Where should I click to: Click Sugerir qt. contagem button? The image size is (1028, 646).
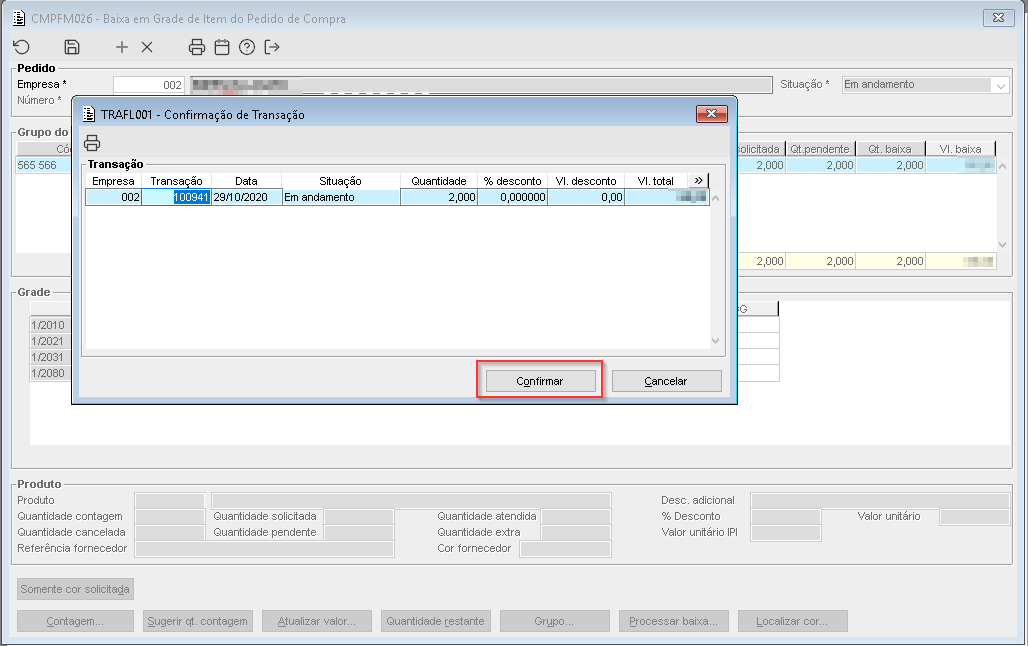197,621
